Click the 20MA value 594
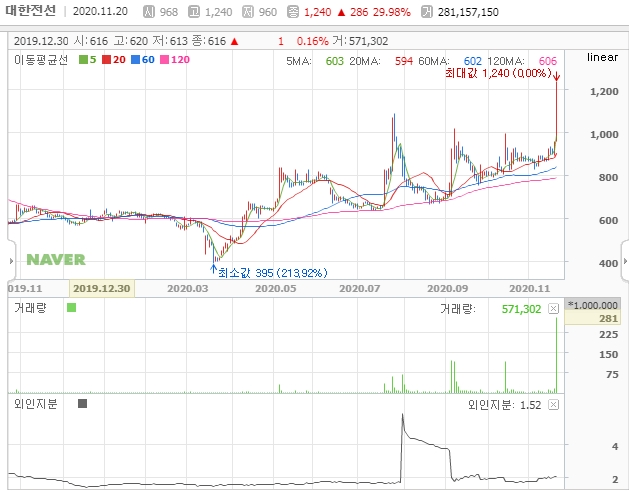Image resolution: width=629 pixels, height=491 pixels. tap(404, 61)
